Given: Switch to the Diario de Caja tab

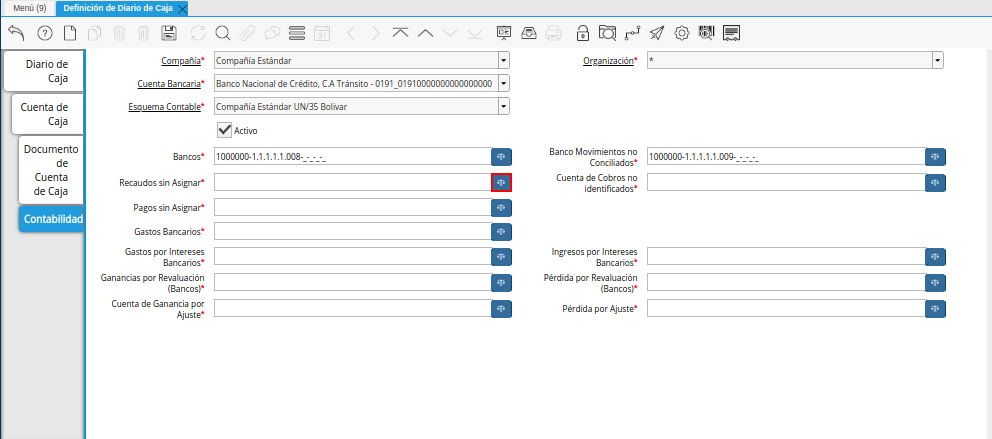Looking at the screenshot, I should tap(46, 71).
